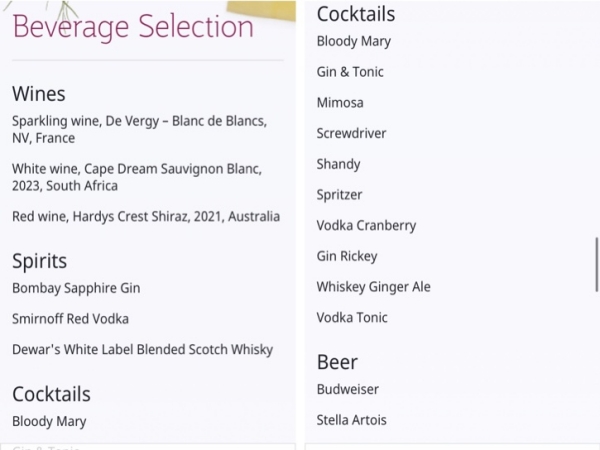Screen dimensions: 600x450
Task: Choose Bombay Sapphire Gin
Action: pos(76,288)
